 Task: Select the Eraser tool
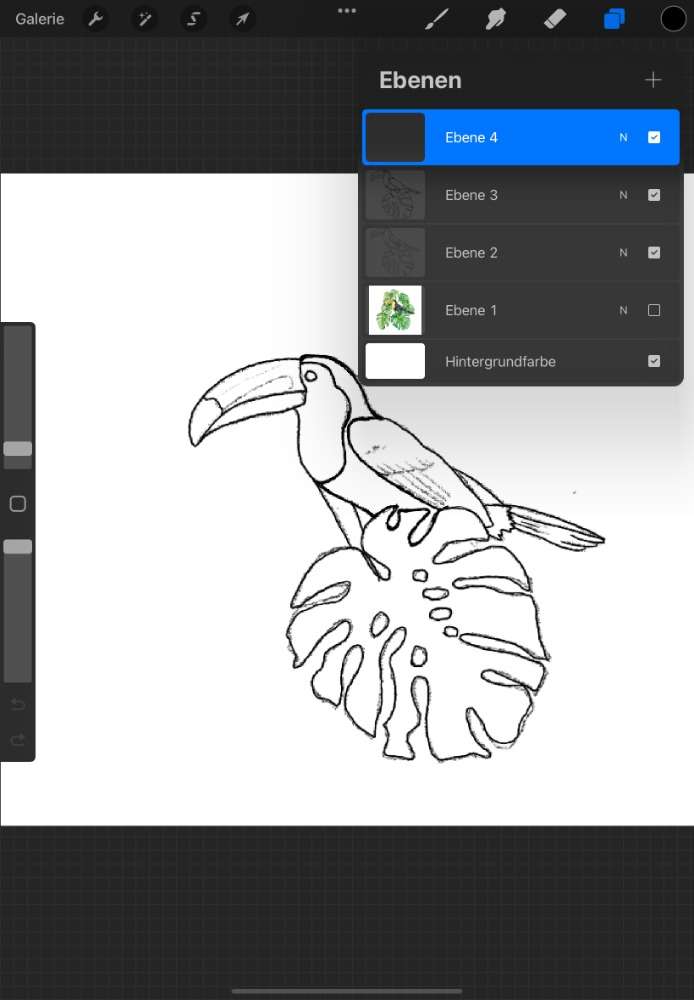tap(555, 19)
